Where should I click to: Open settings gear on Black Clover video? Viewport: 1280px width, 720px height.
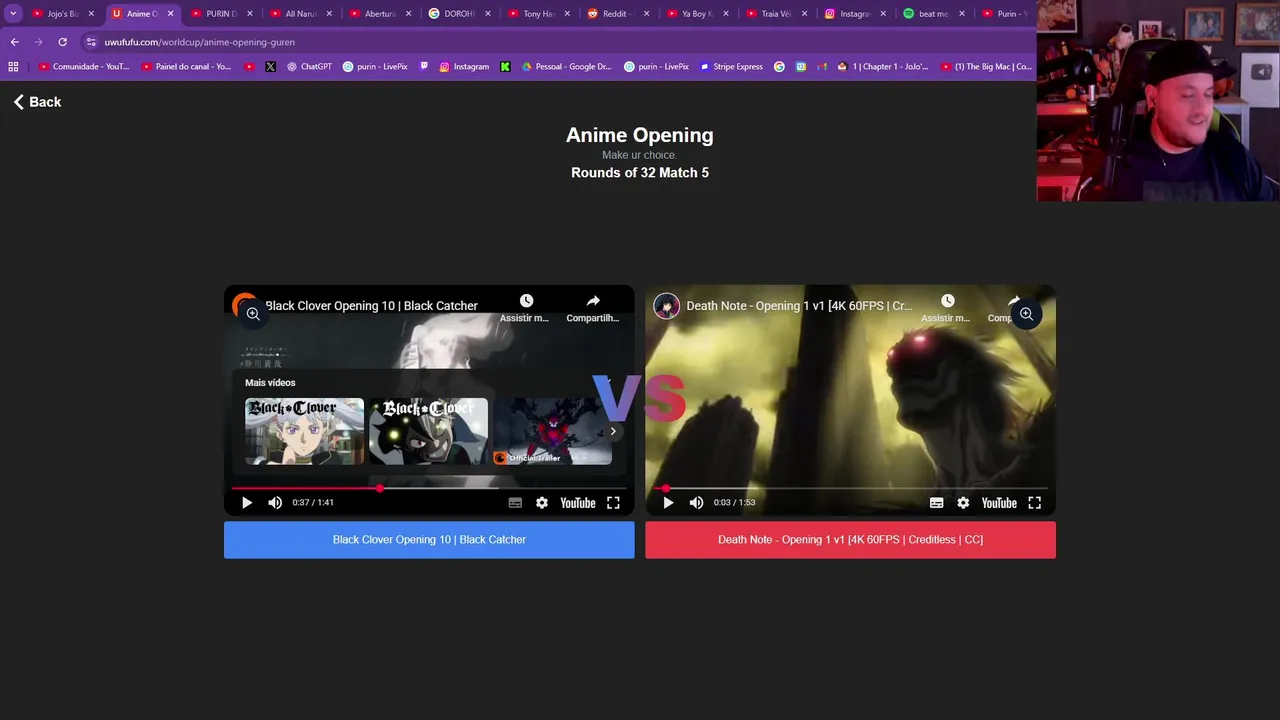pos(542,503)
